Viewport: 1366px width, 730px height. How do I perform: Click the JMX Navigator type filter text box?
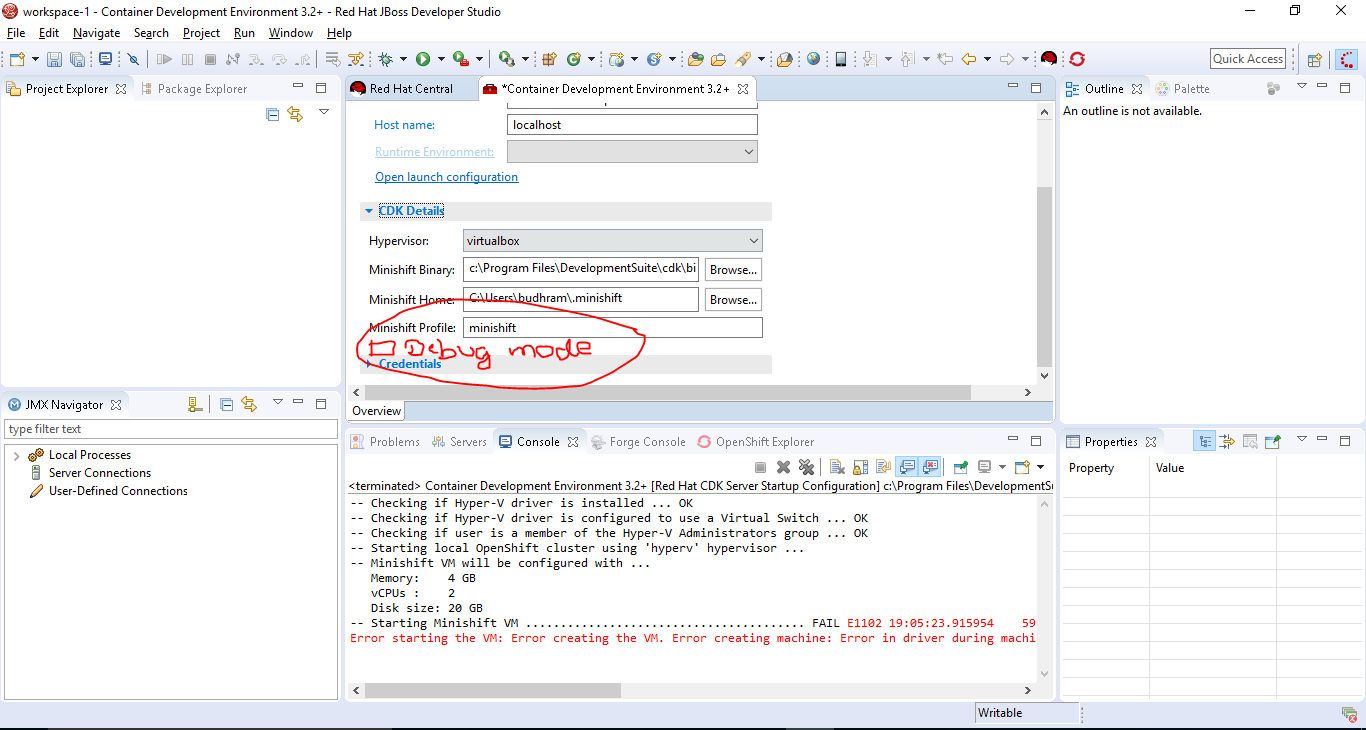pos(171,429)
